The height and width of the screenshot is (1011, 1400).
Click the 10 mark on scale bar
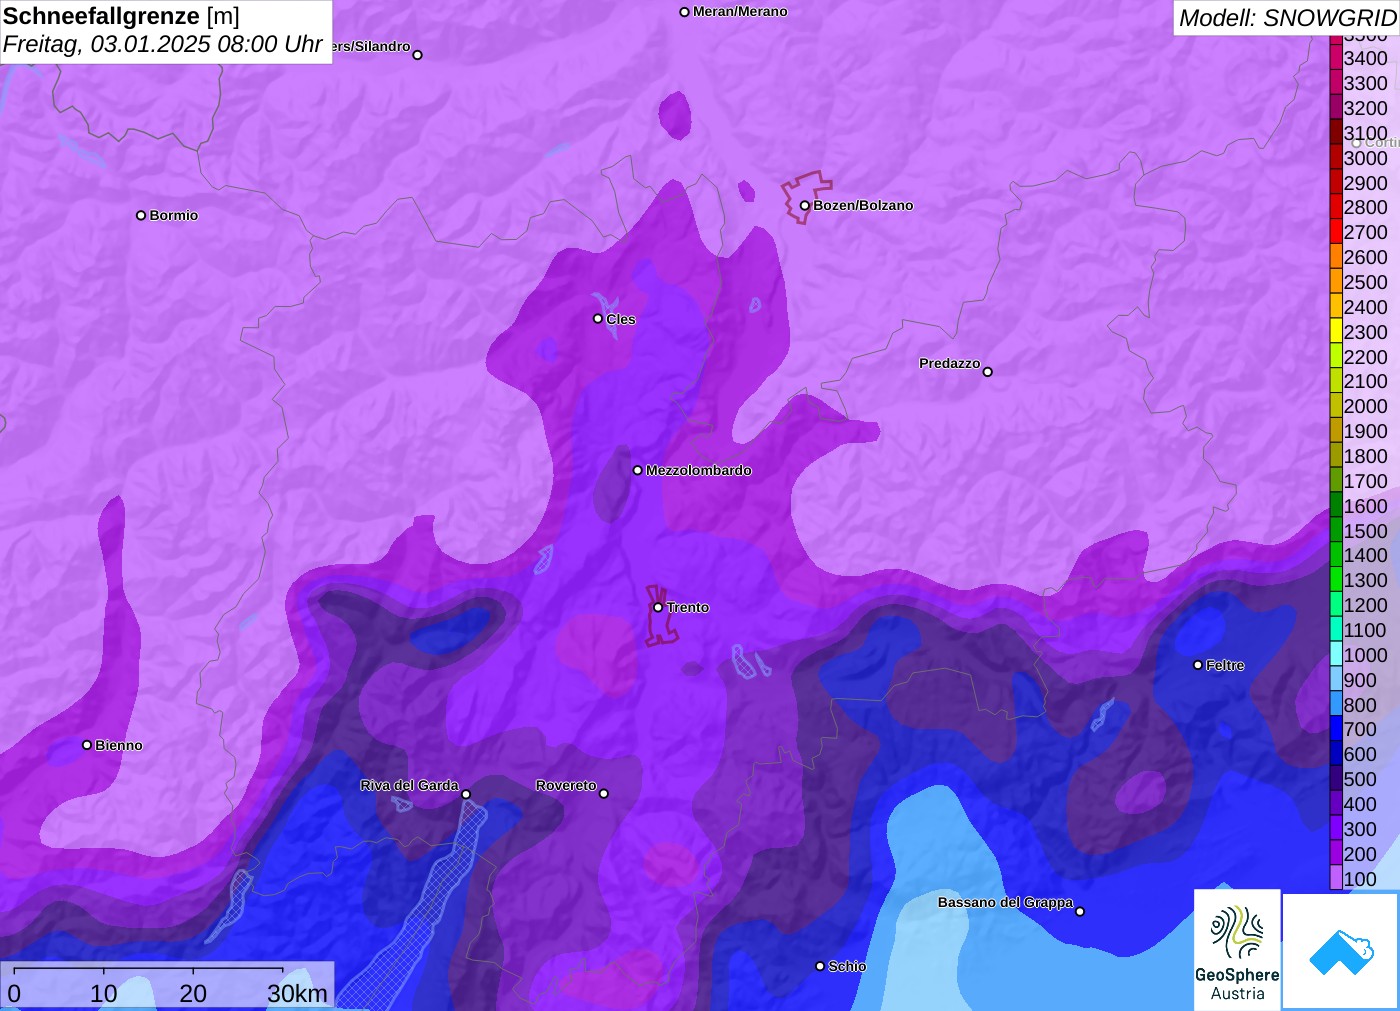pos(104,994)
